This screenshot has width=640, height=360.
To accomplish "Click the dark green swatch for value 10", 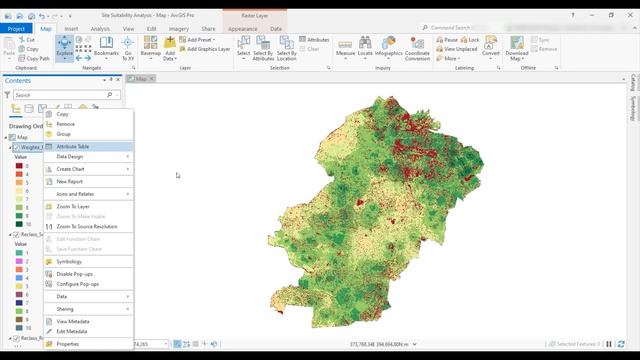I will [19, 224].
